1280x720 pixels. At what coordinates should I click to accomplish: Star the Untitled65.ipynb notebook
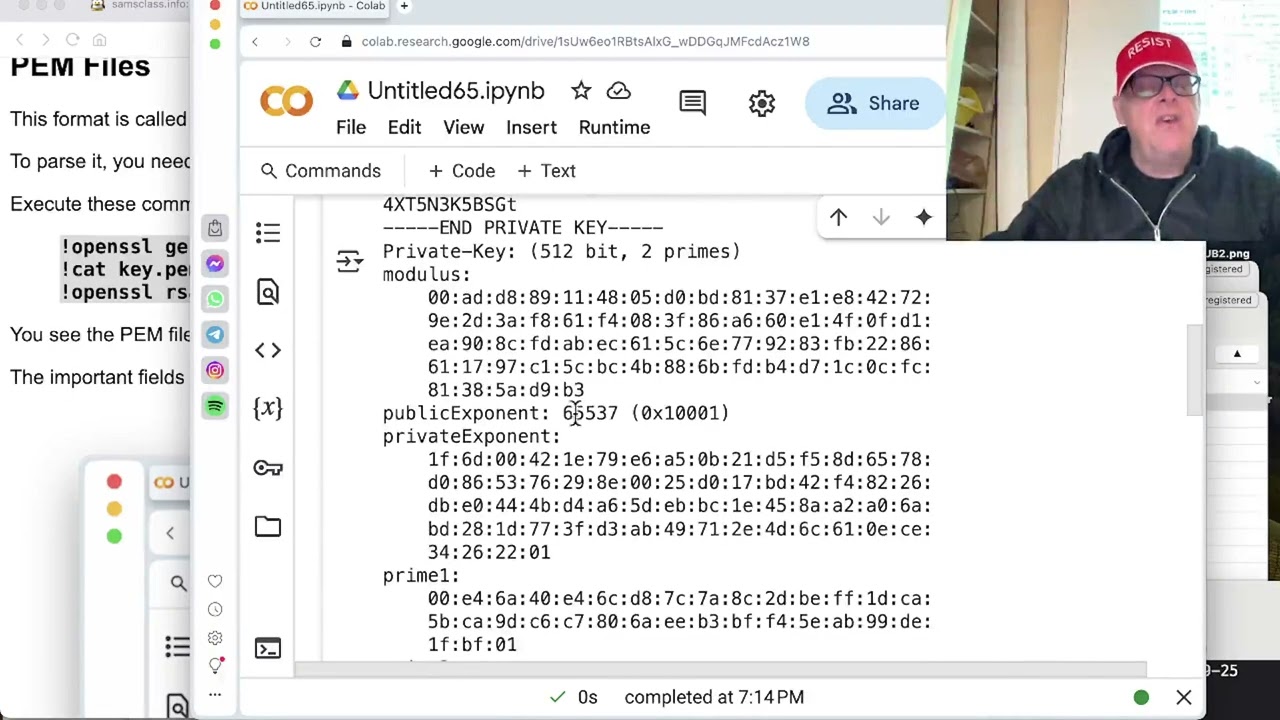coord(581,91)
